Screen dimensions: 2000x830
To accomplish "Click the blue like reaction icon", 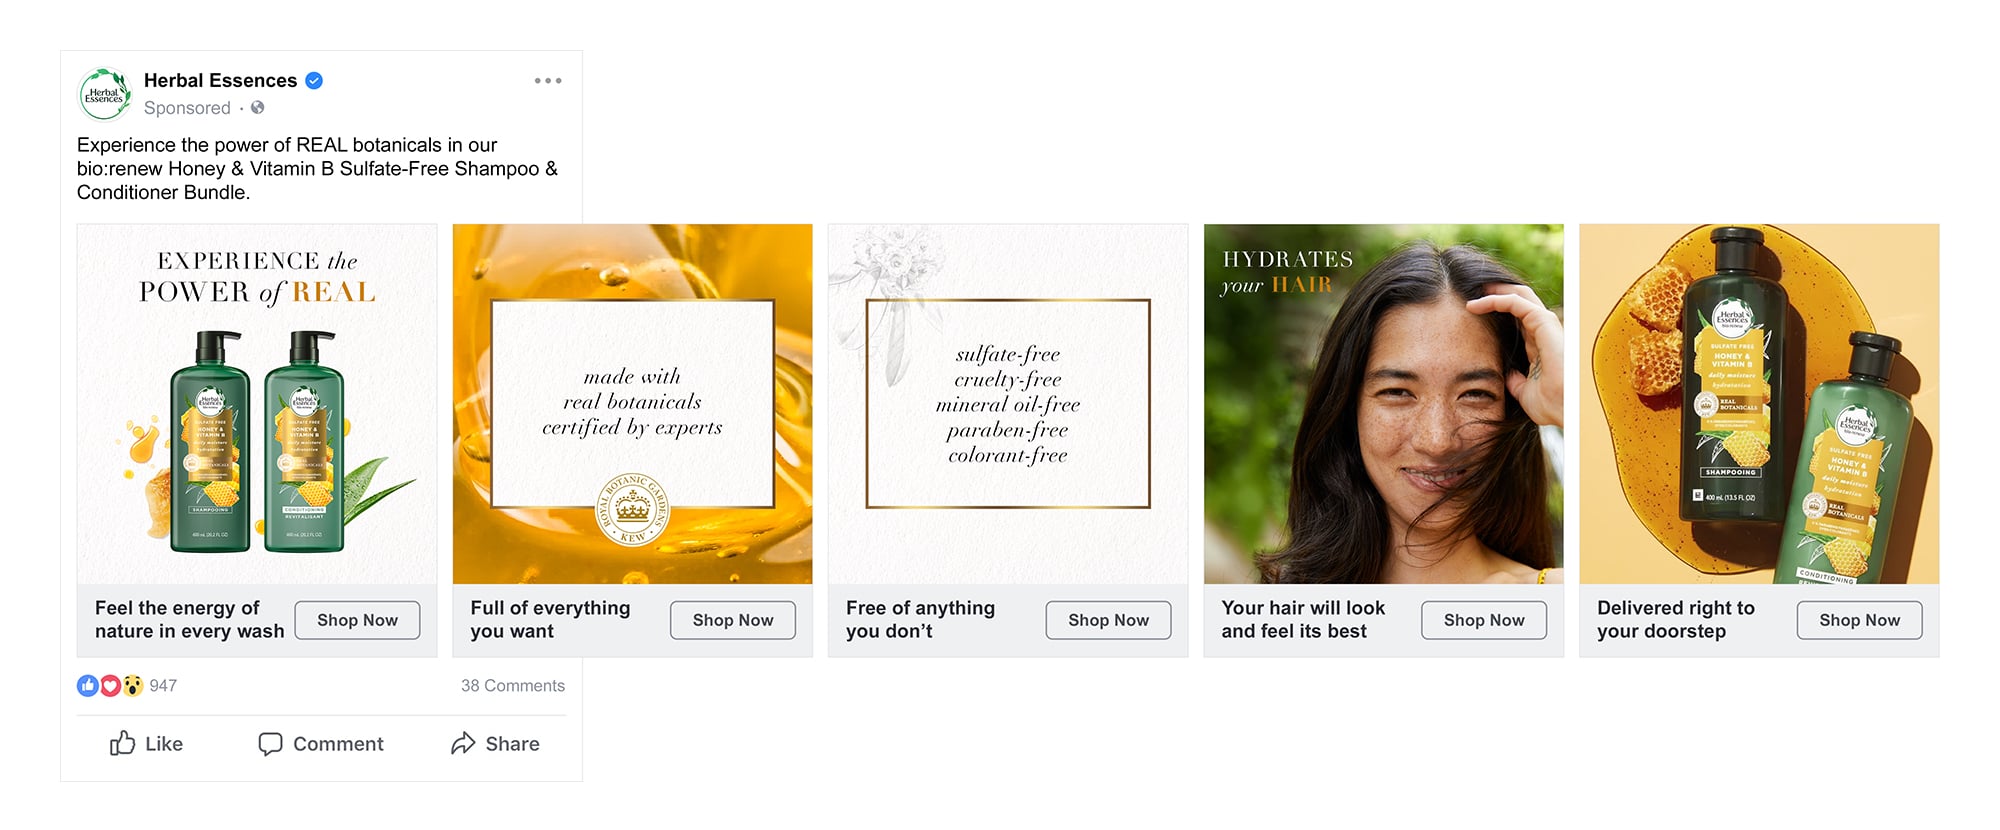I will pos(88,686).
